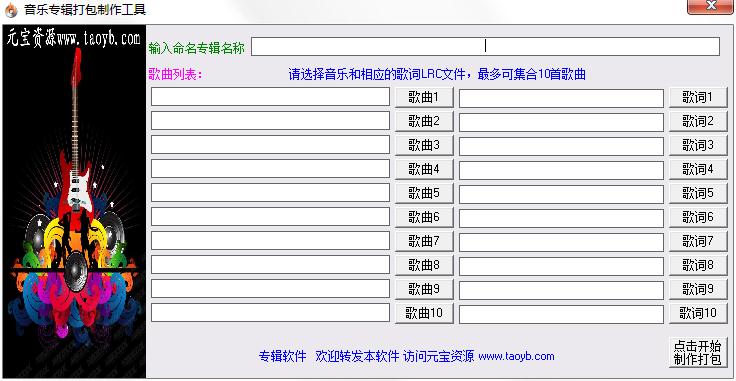Viewport: 736px width, 381px height.
Task: Click the guitar artwork image
Action: point(75,202)
